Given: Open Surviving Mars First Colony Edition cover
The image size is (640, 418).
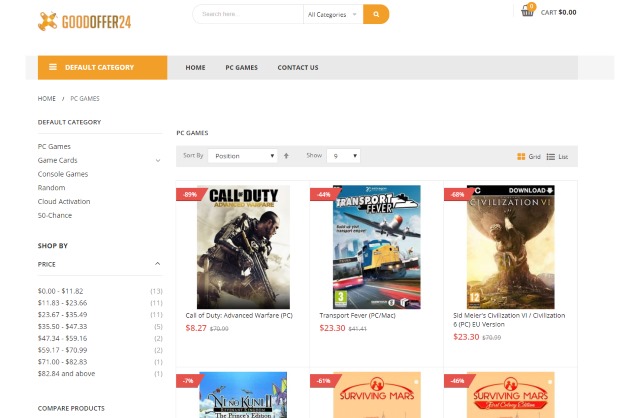Looking at the screenshot, I should 511,395.
